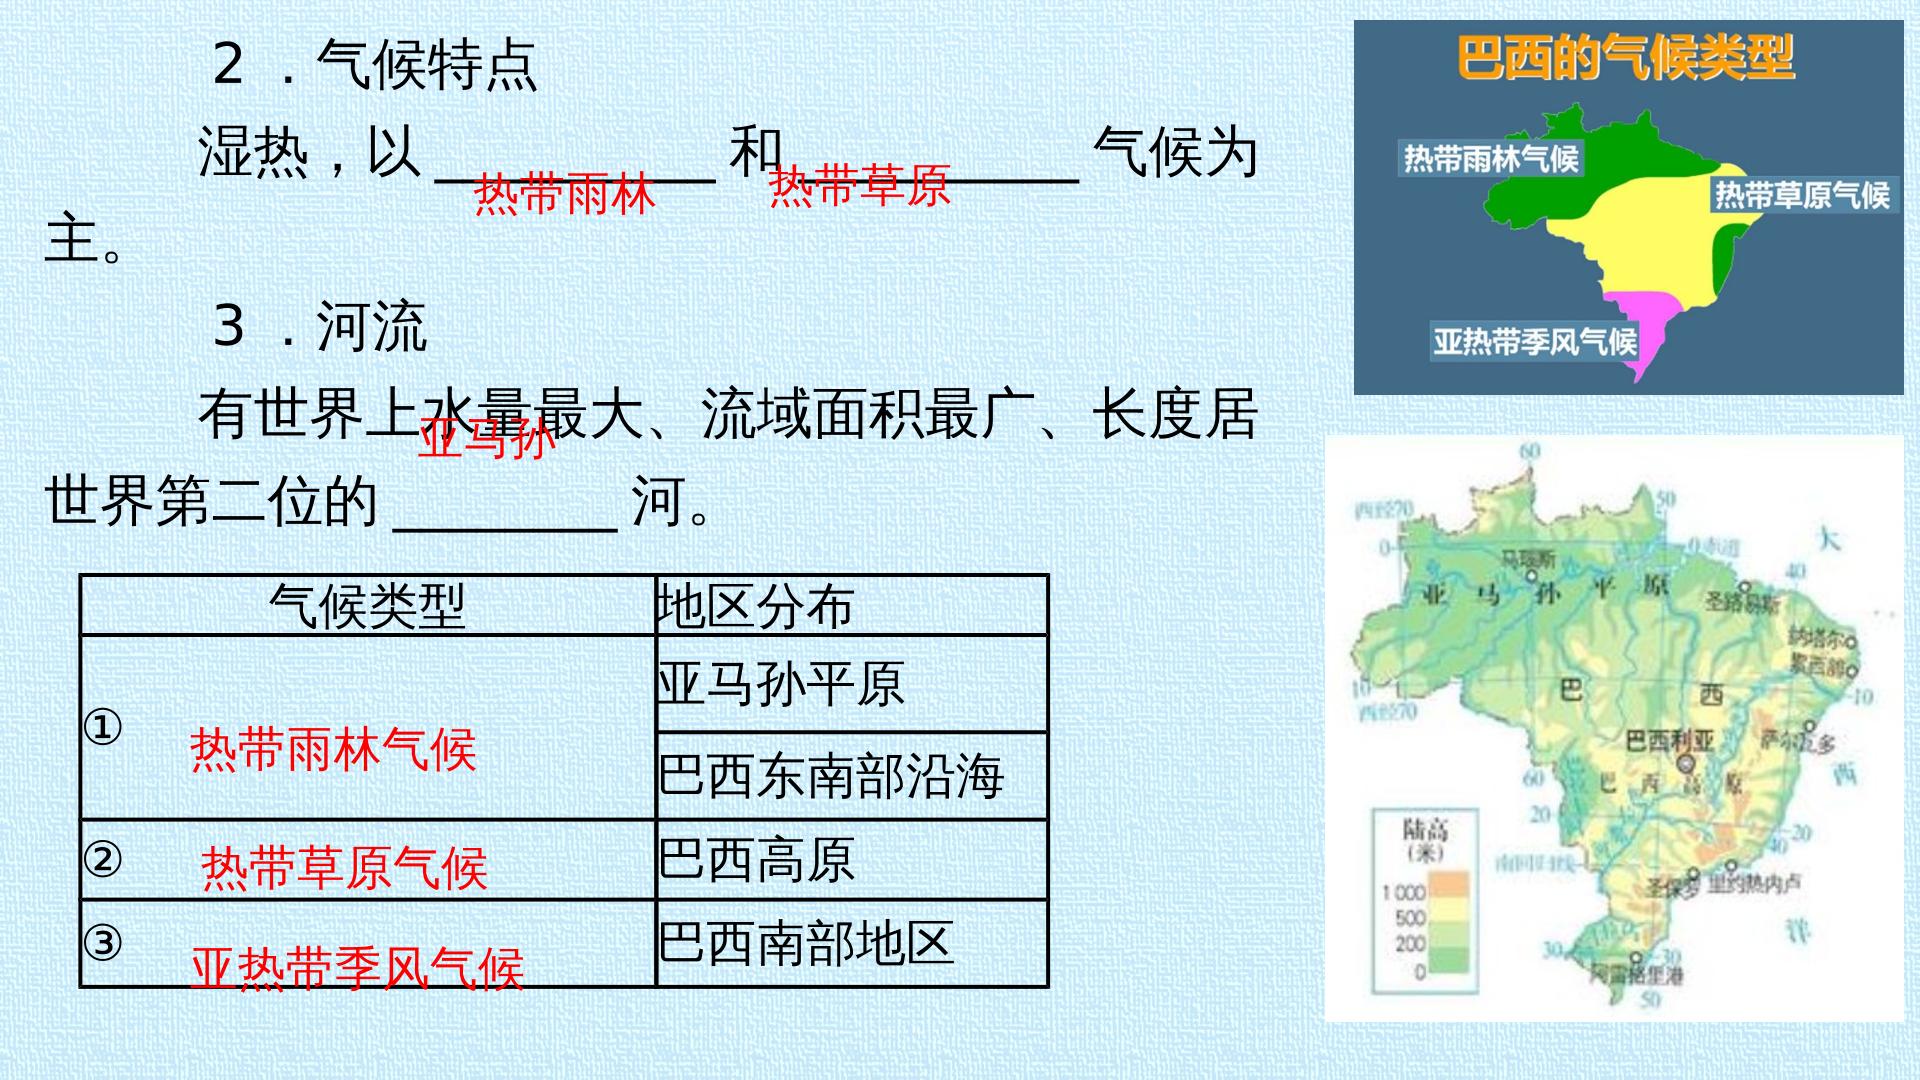The height and width of the screenshot is (1080, 1920).
Task: Click the circled number ③ in table
Action: pos(102,942)
